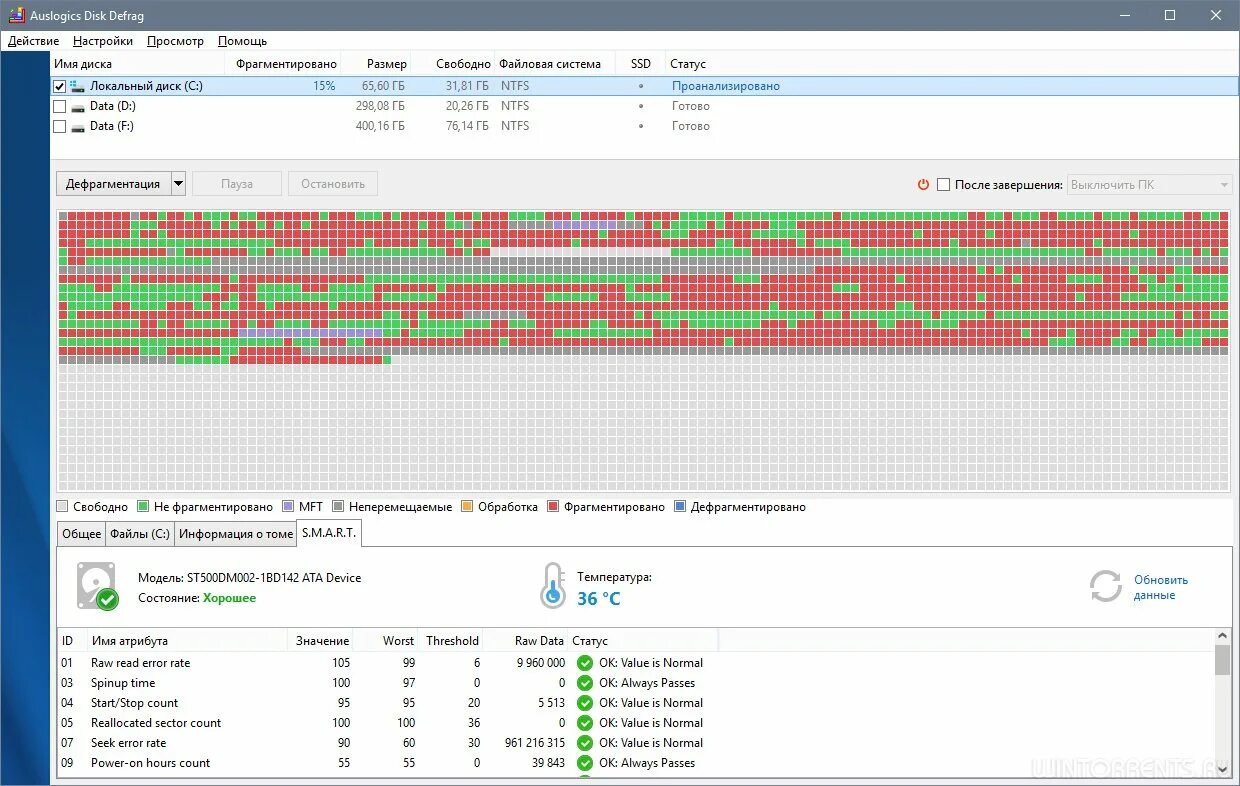Open the Выключить ПК combo box
The image size is (1240, 786).
pyautogui.click(x=1150, y=185)
